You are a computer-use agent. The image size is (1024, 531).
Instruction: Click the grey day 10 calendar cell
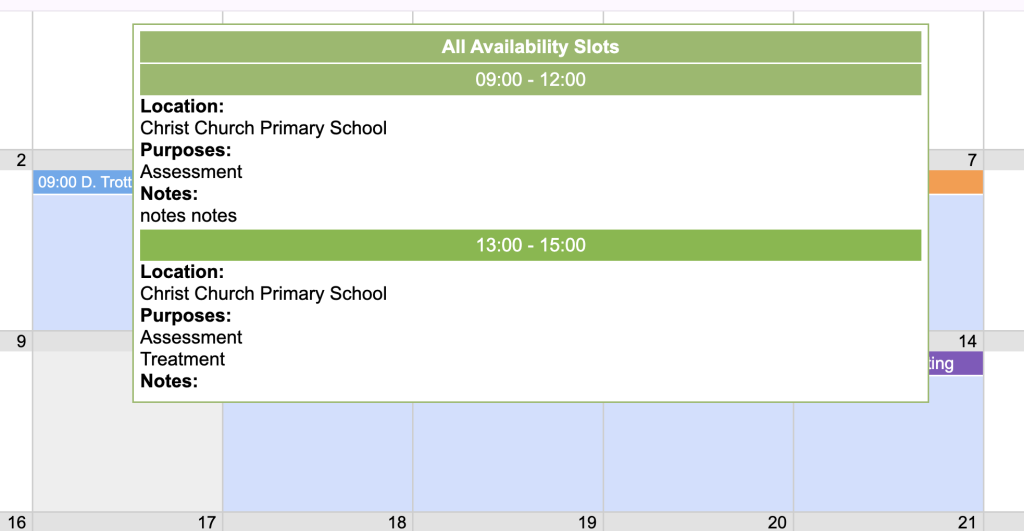click(x=127, y=455)
